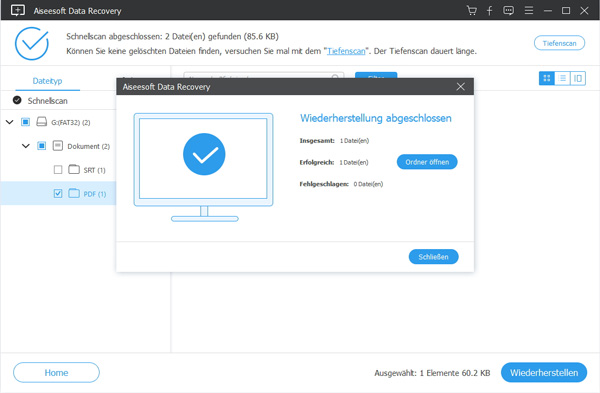The height and width of the screenshot is (393, 600).
Task: Select the G:(FAT32) (2) label
Action: point(71,122)
